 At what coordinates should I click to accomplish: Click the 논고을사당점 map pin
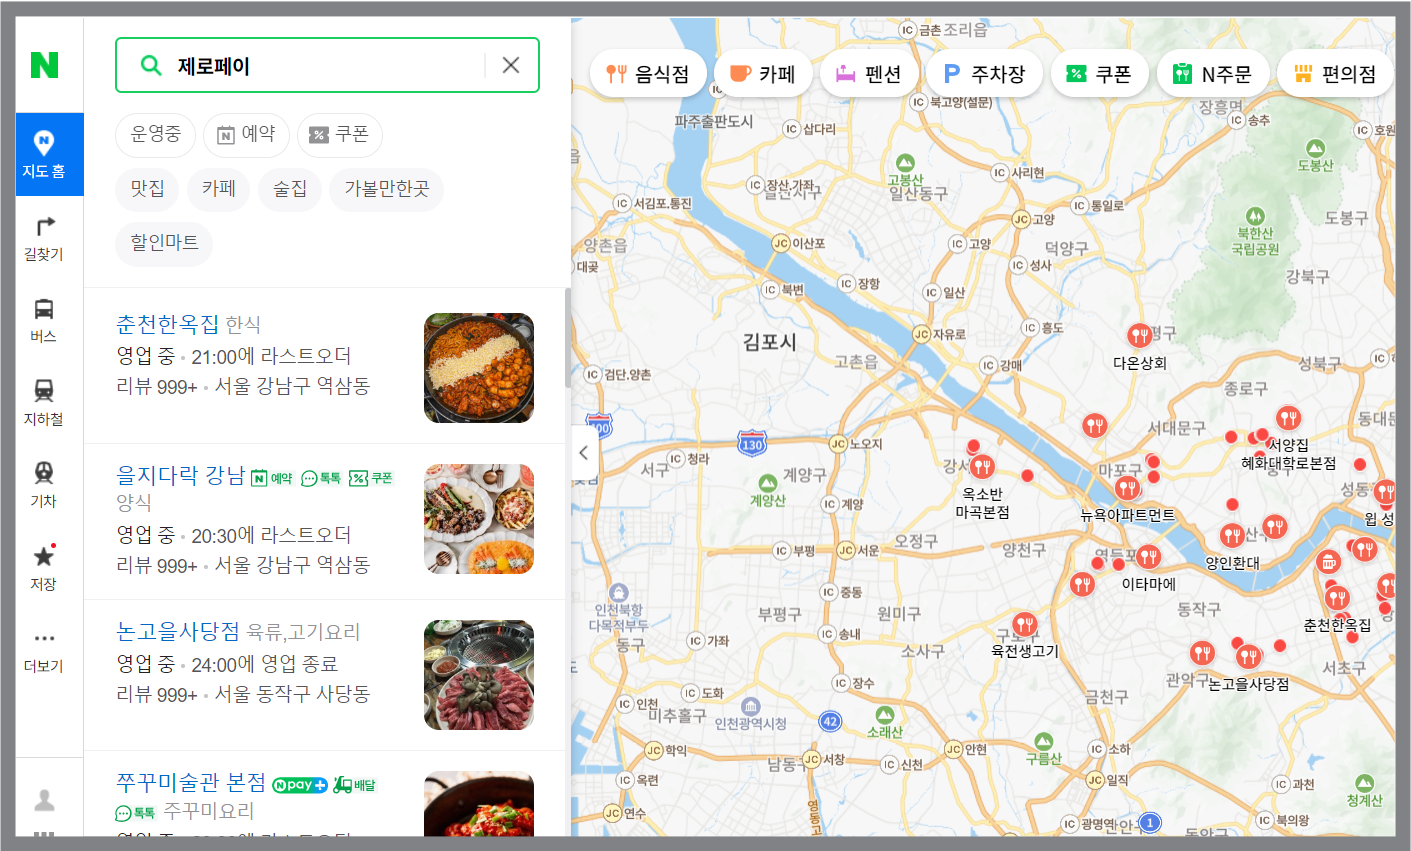(1248, 658)
